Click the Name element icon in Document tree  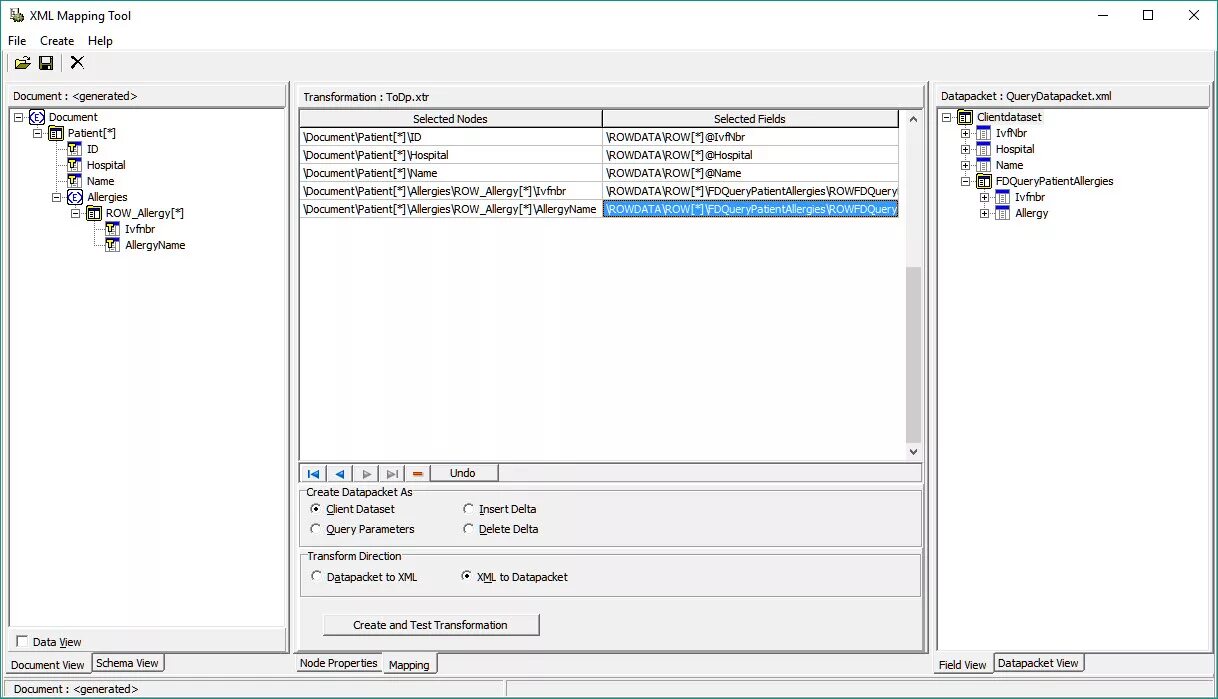(75, 181)
